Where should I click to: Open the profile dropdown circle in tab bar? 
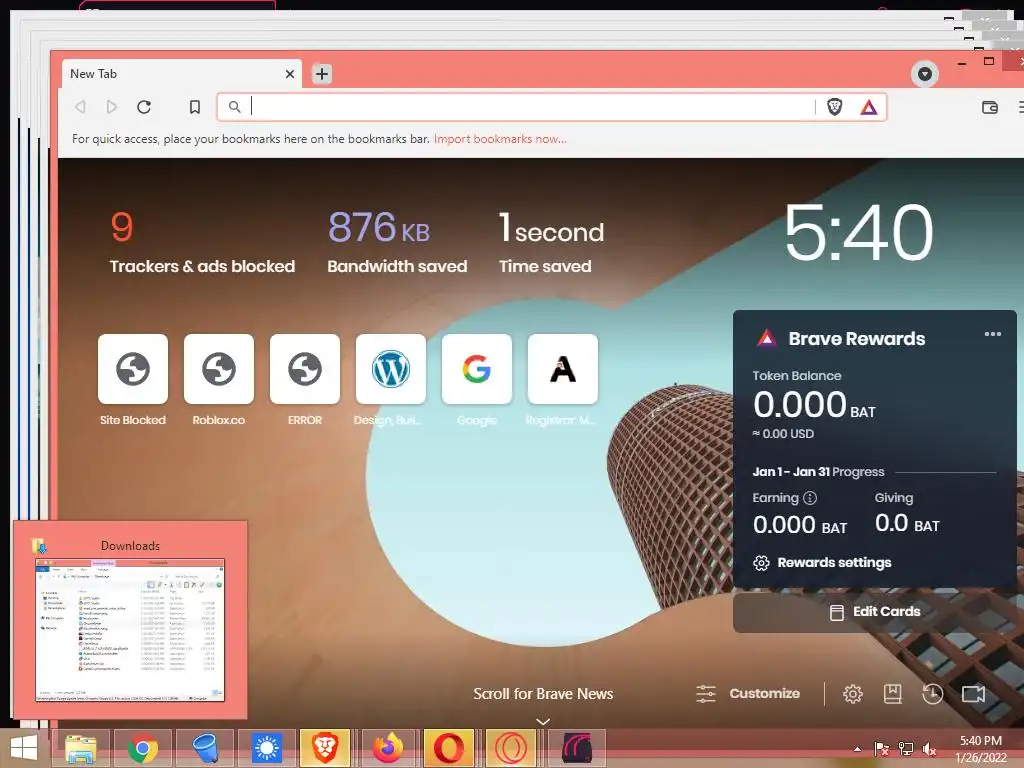click(x=925, y=74)
